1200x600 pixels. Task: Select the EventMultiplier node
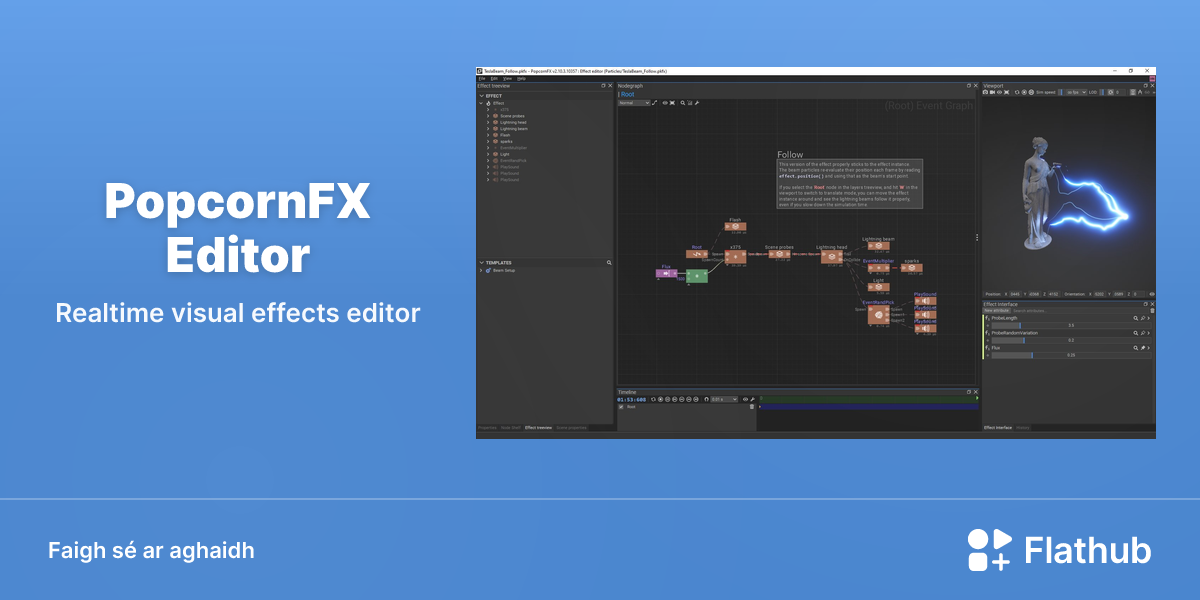[x=878, y=268]
